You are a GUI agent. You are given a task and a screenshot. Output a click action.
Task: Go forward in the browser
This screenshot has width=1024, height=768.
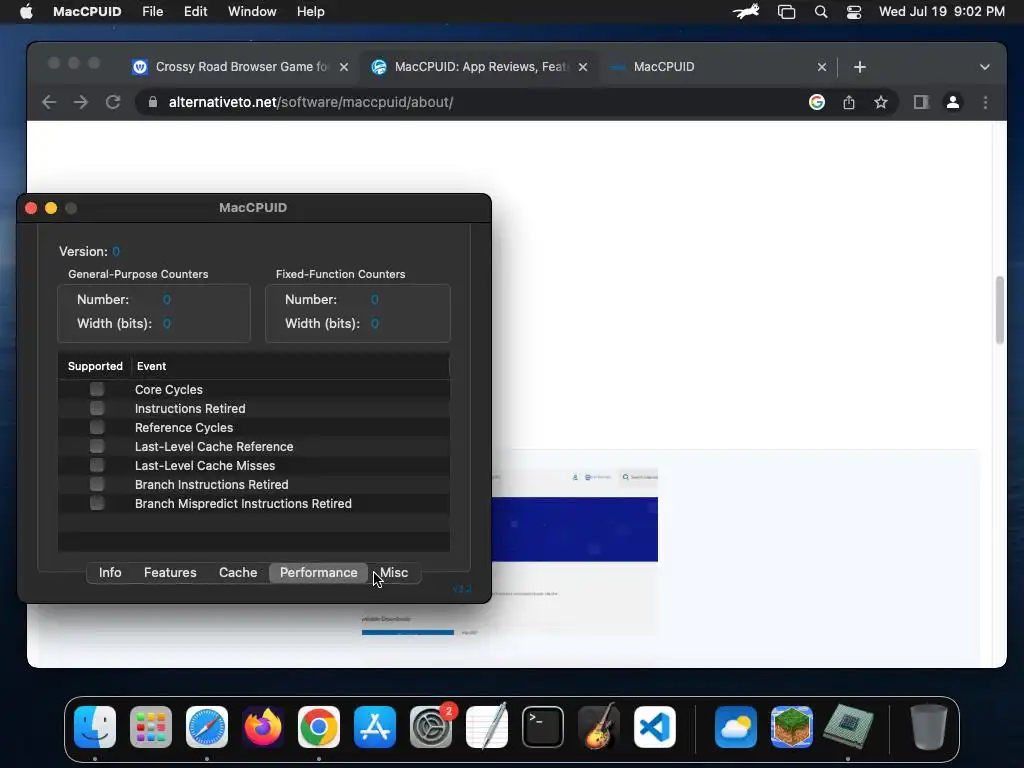pyautogui.click(x=80, y=102)
